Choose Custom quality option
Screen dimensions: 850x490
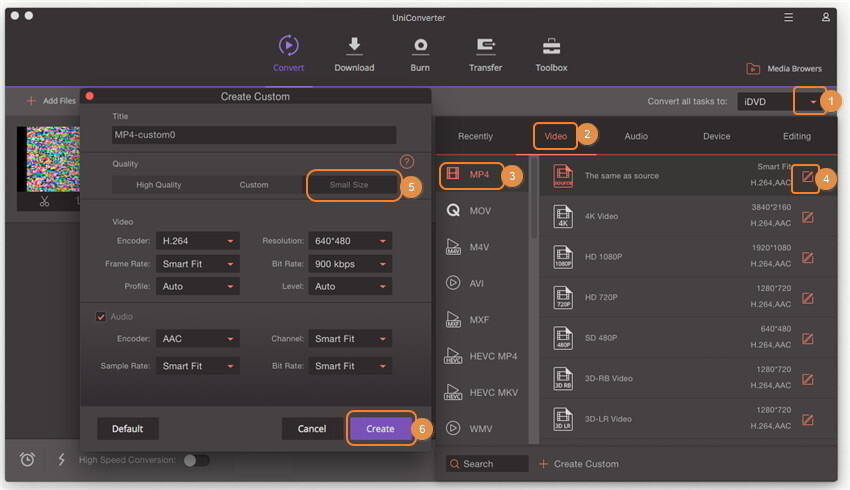click(254, 185)
